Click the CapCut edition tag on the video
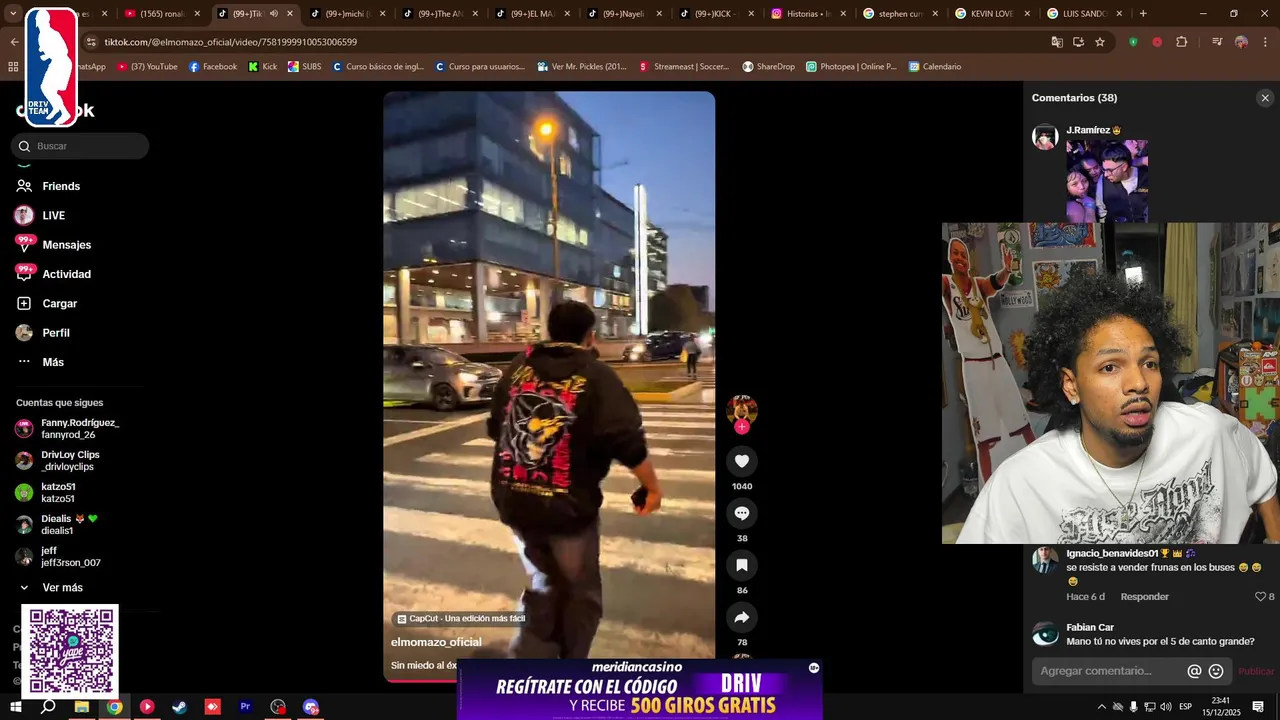Viewport: 1280px width, 720px height. (x=461, y=619)
